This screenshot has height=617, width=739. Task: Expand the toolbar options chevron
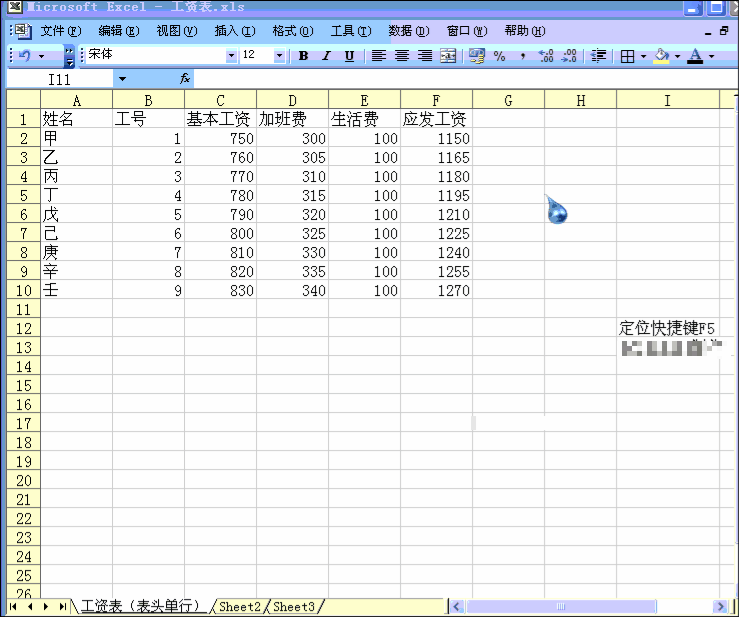(x=69, y=56)
